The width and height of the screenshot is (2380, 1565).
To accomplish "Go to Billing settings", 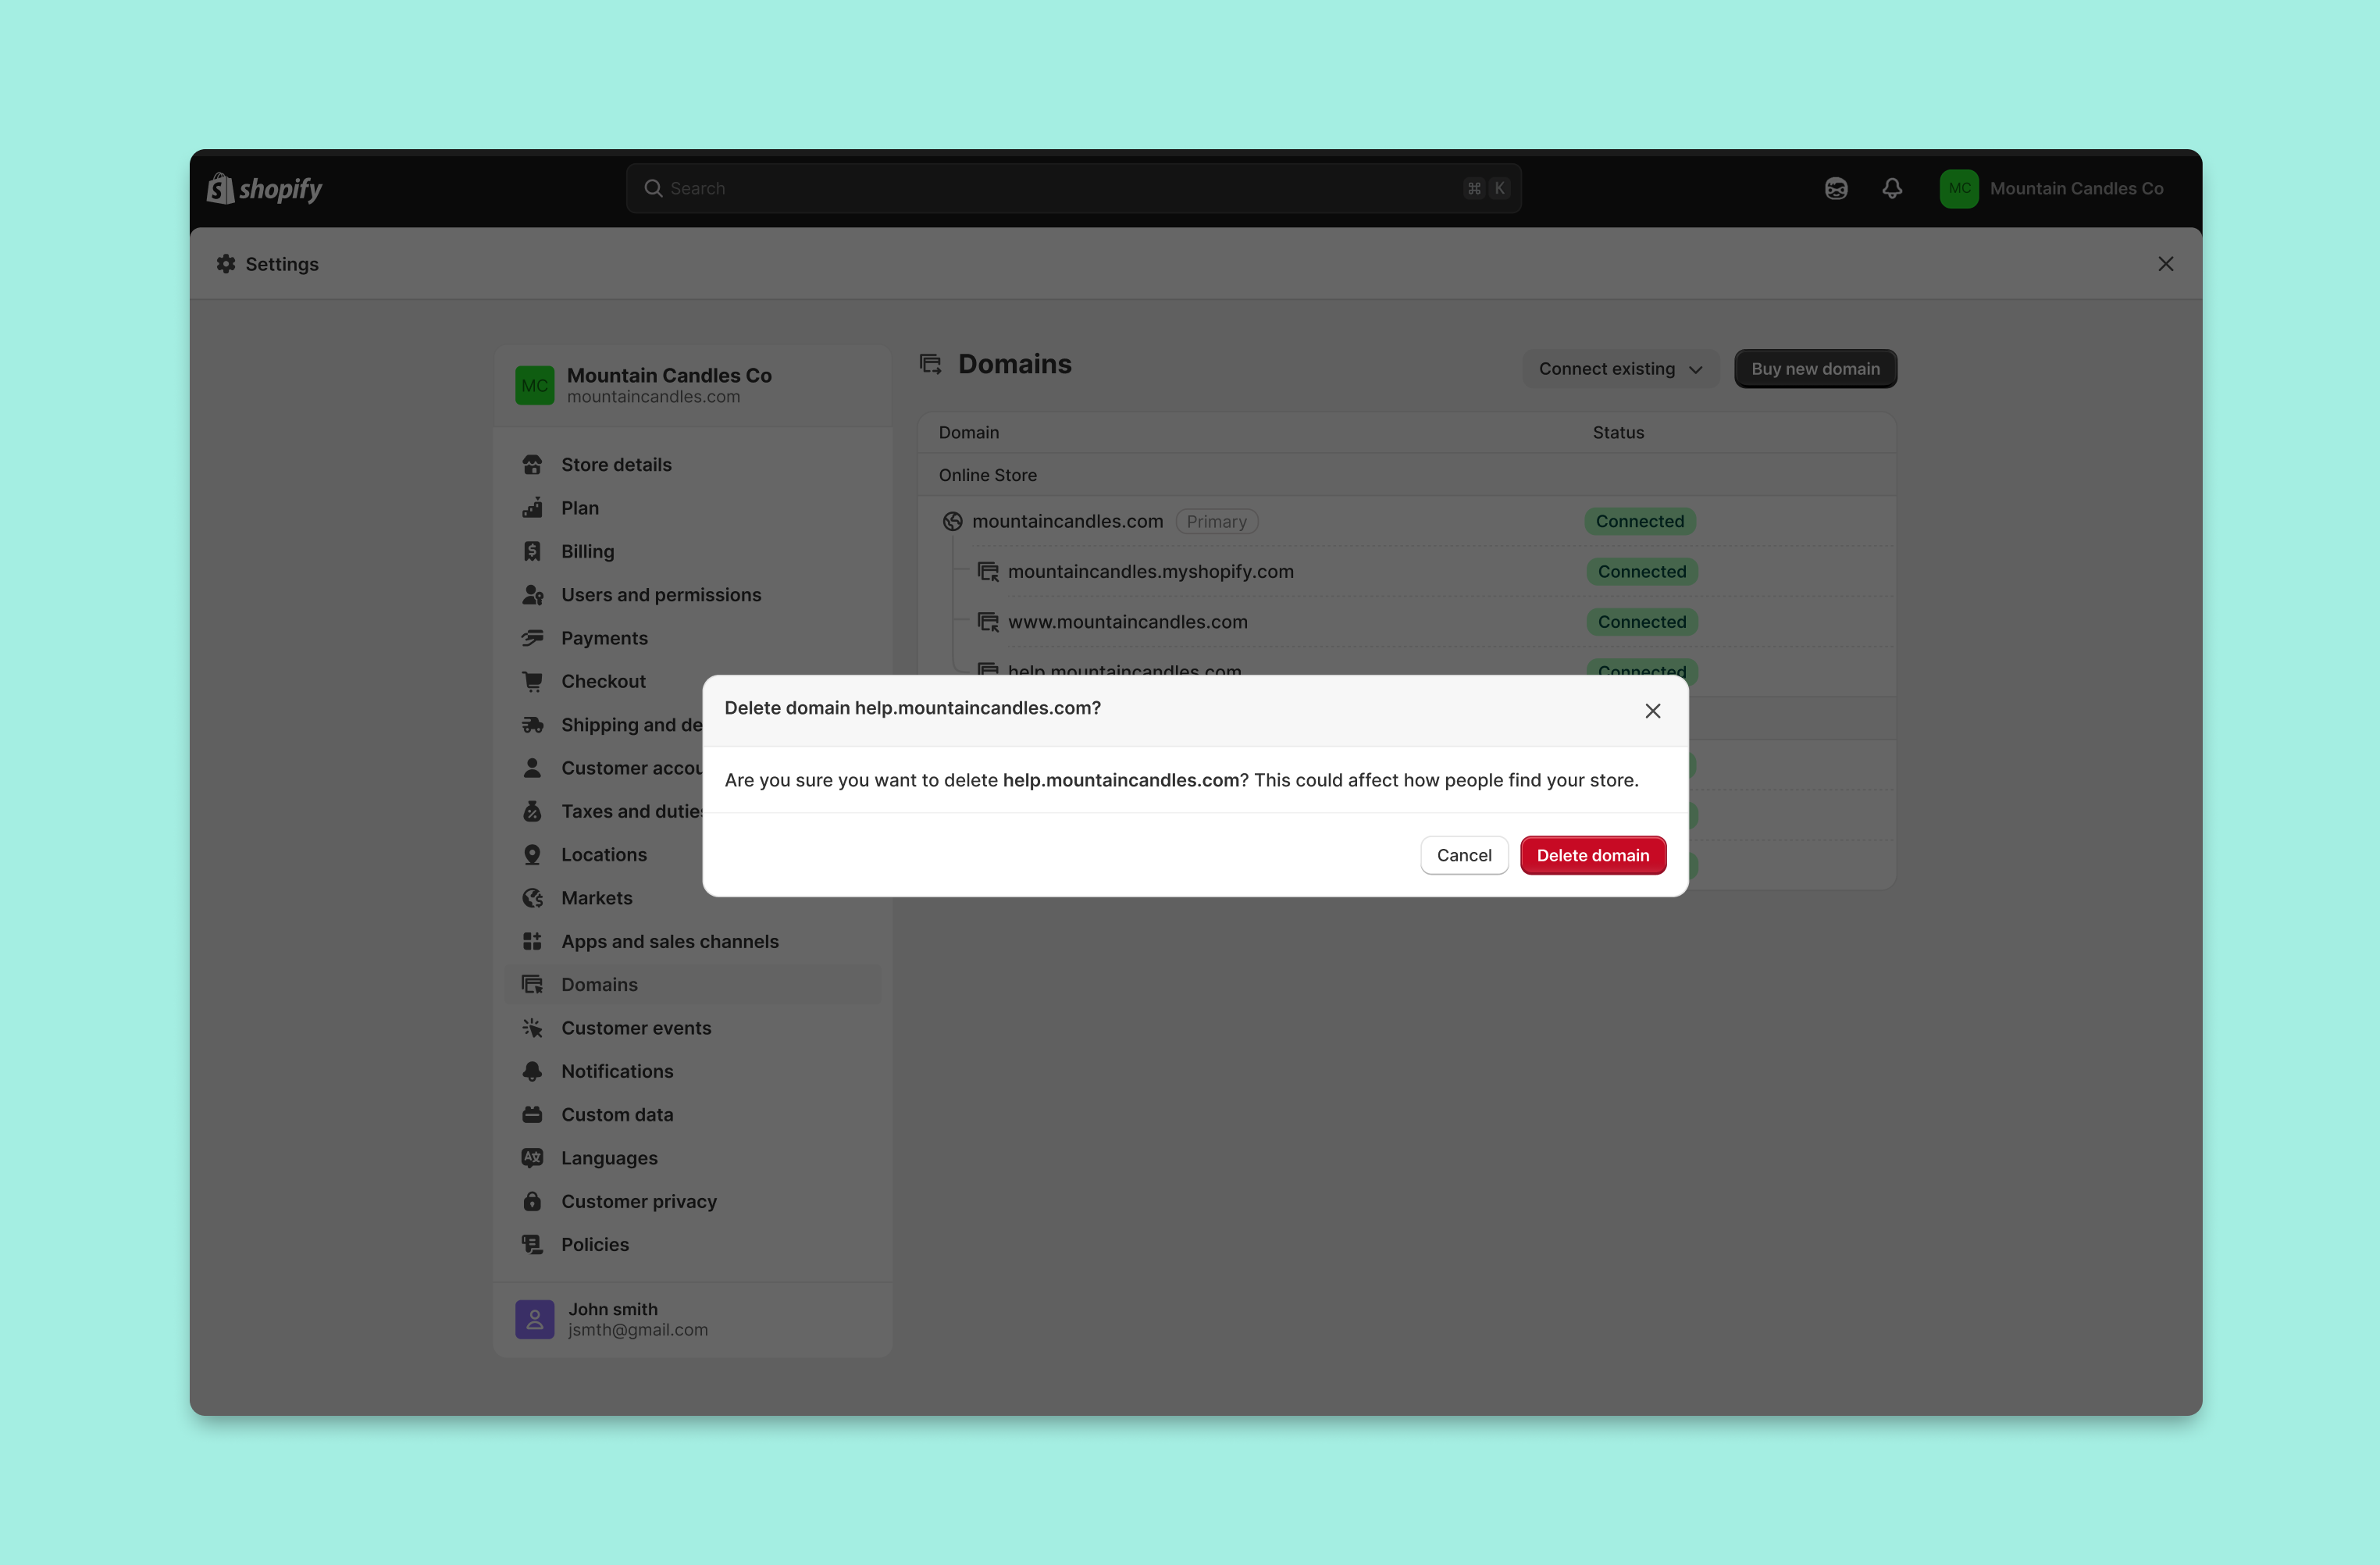I will click(x=693, y=551).
